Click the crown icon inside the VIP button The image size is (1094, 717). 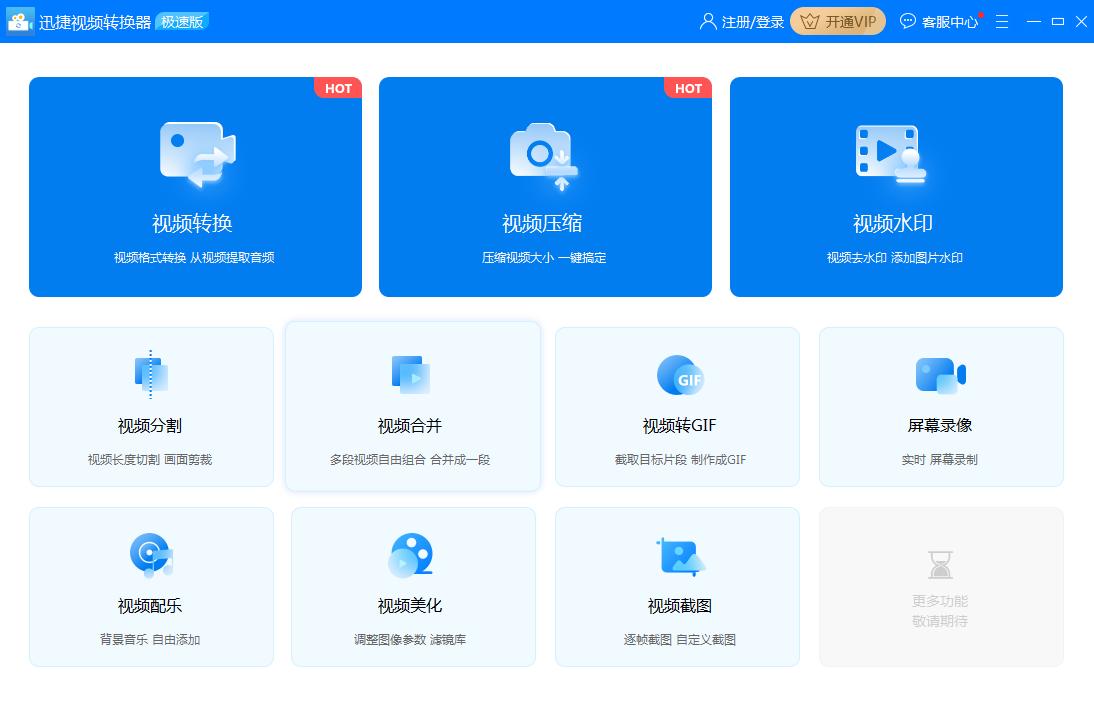(812, 20)
